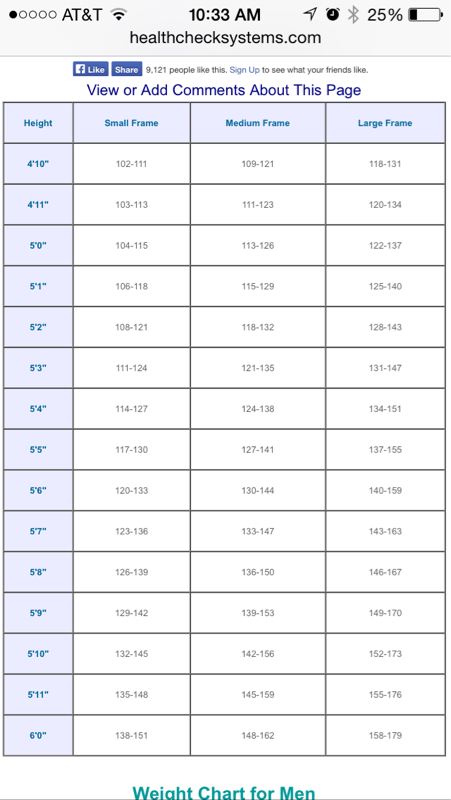Tap the 10:33 AM clock
451x800 pixels.
pos(224,15)
